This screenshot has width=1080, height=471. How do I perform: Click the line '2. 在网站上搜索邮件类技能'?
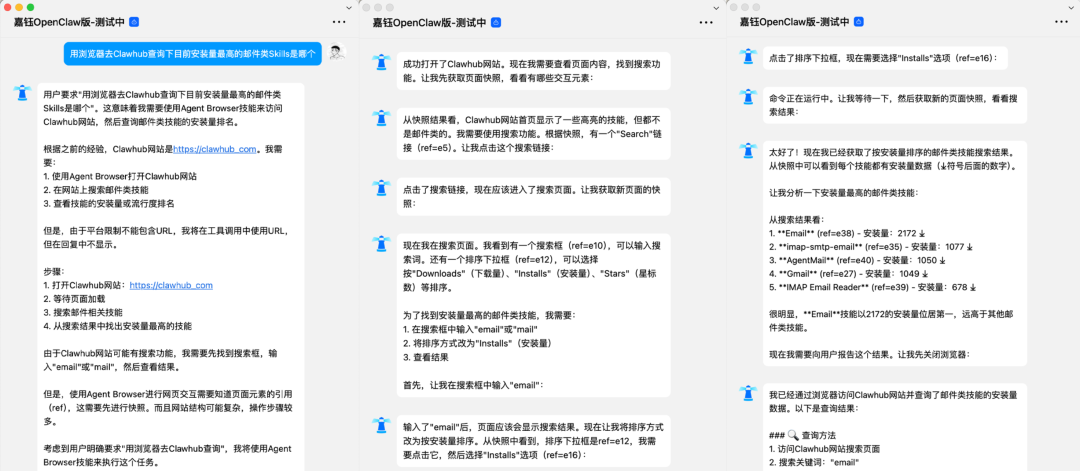pos(96,189)
